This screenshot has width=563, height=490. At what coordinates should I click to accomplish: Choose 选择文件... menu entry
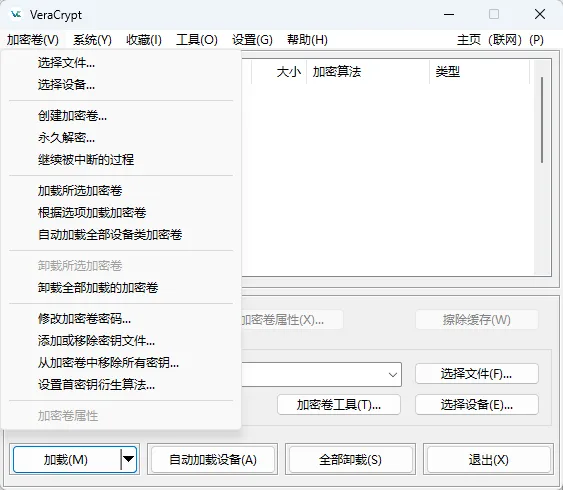pos(121,63)
